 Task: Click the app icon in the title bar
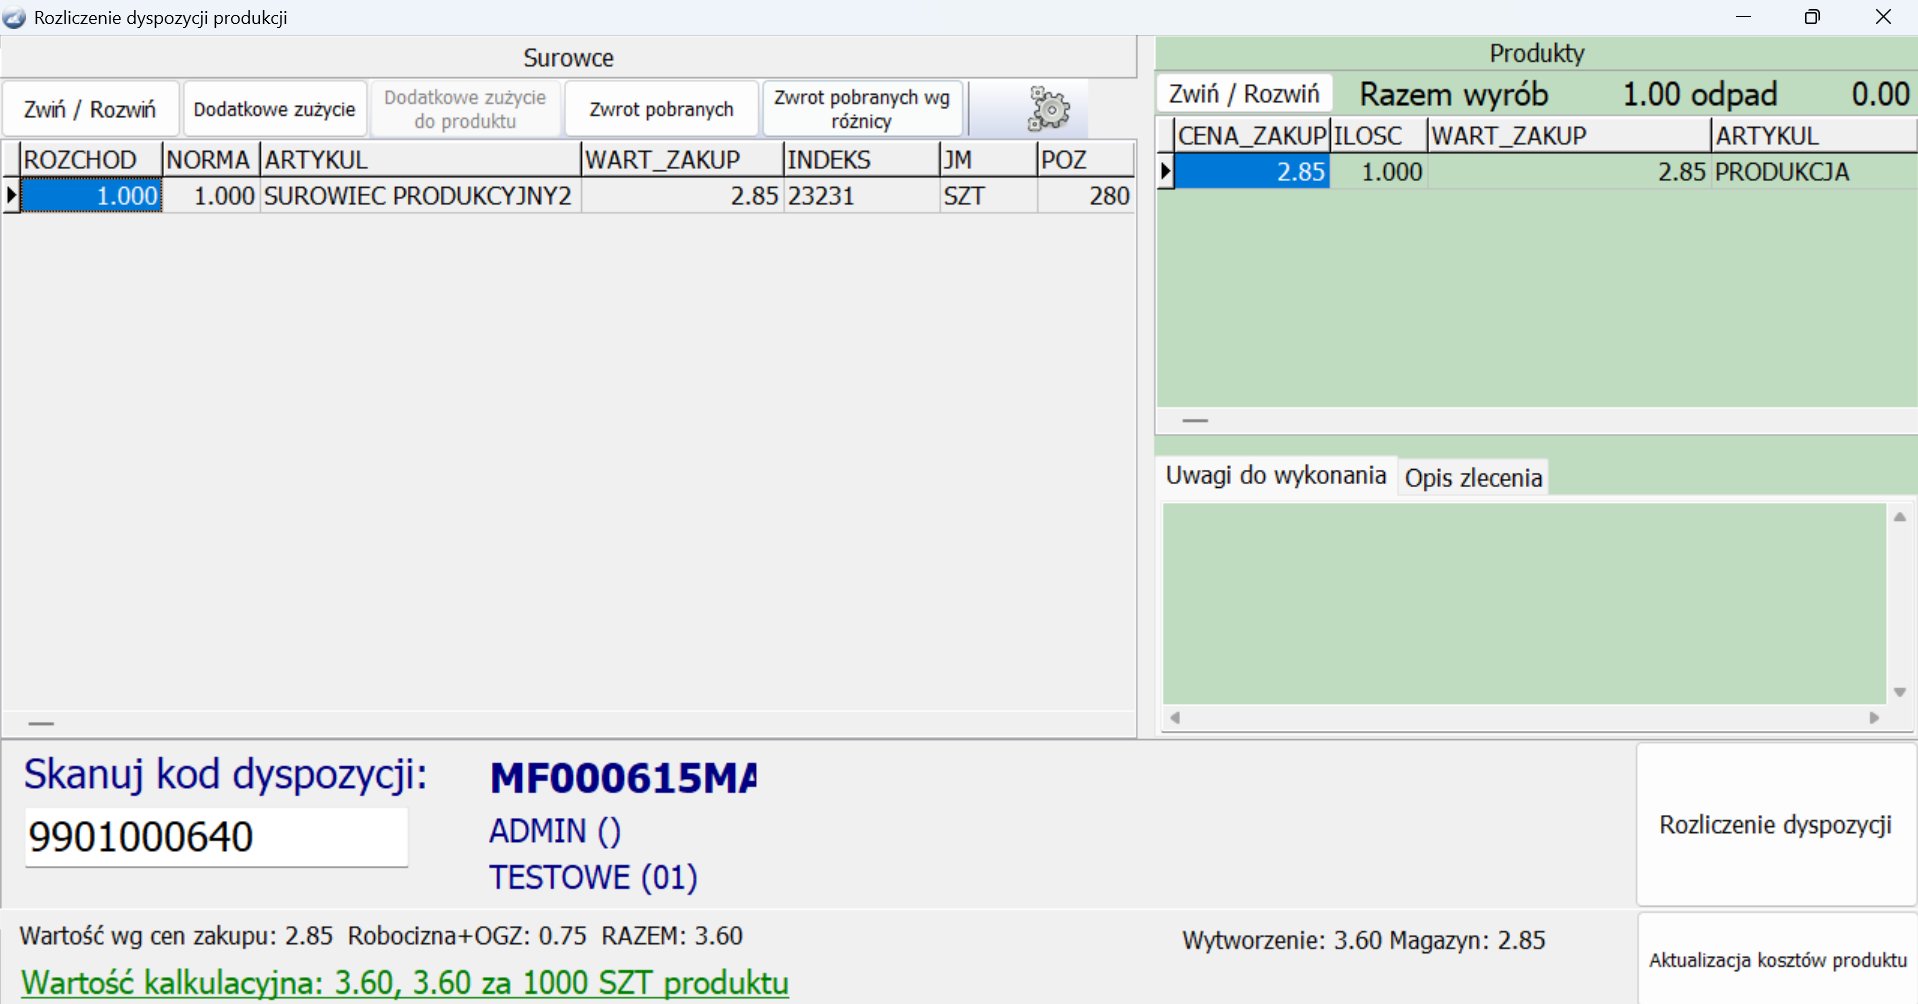pyautogui.click(x=15, y=18)
